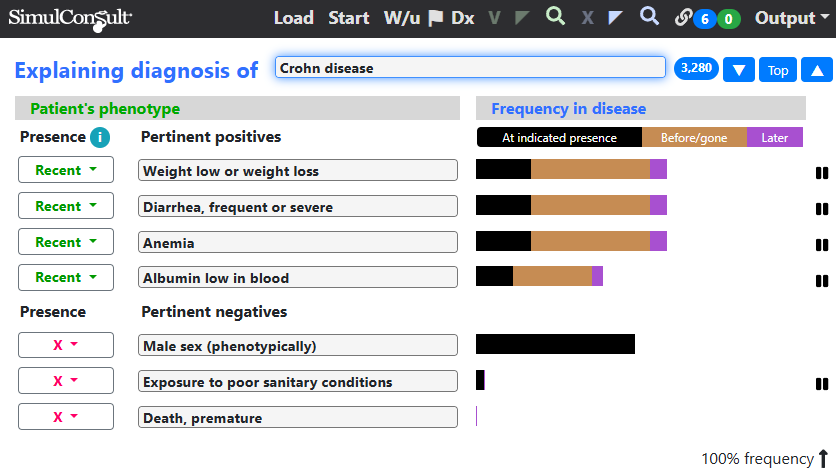Open Recent dropdown for Diarrhea row
Image resolution: width=836 pixels, height=472 pixels.
click(66, 206)
